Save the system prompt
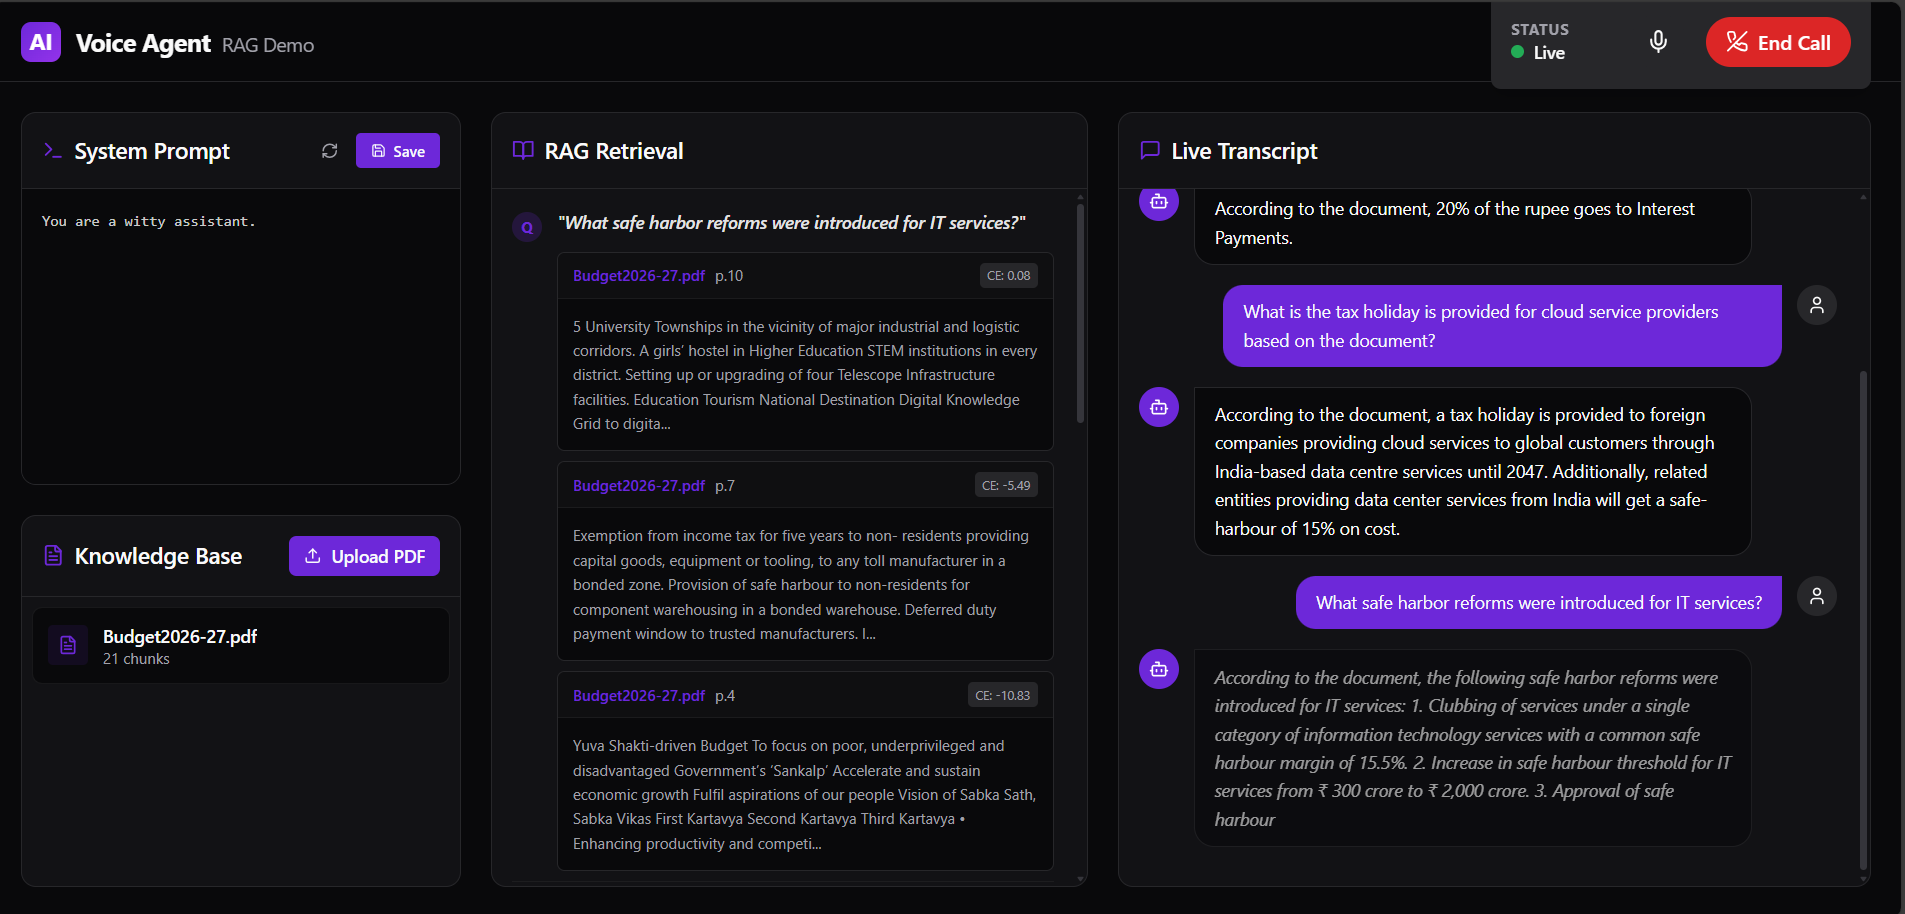The image size is (1905, 914). [x=397, y=151]
